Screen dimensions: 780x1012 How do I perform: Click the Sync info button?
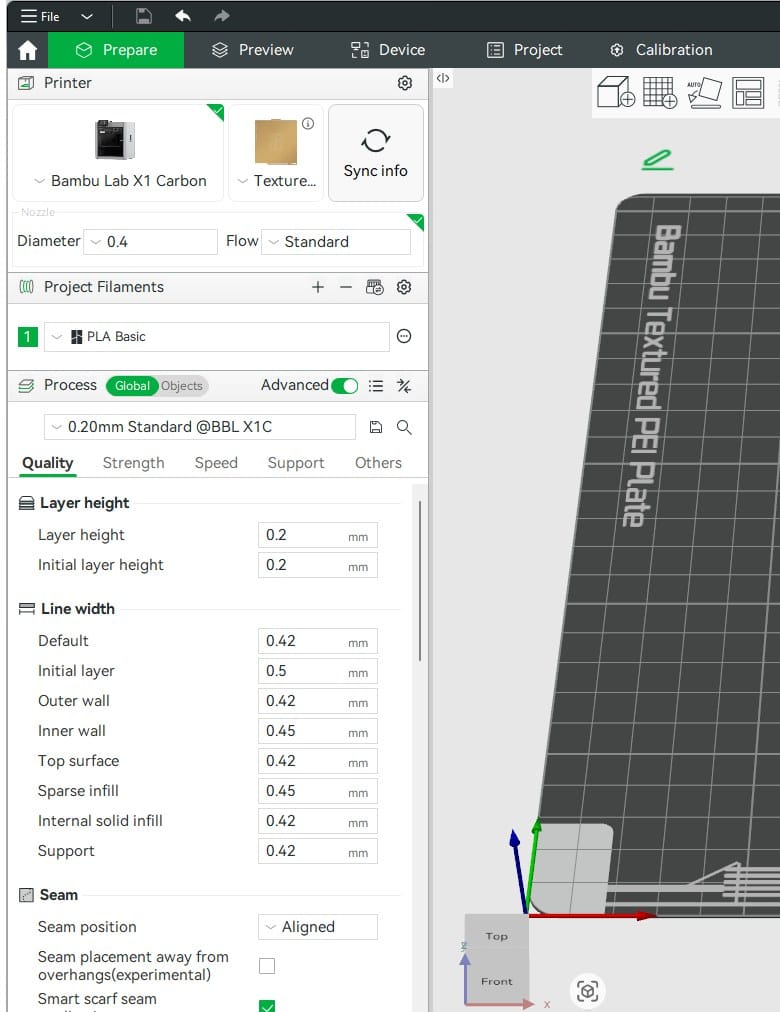(x=375, y=153)
